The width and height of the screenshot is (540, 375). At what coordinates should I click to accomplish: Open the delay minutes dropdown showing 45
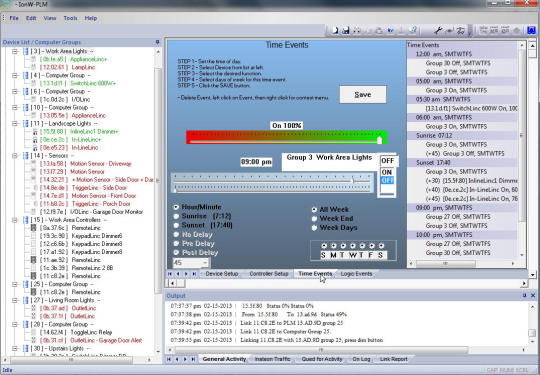tap(205, 263)
